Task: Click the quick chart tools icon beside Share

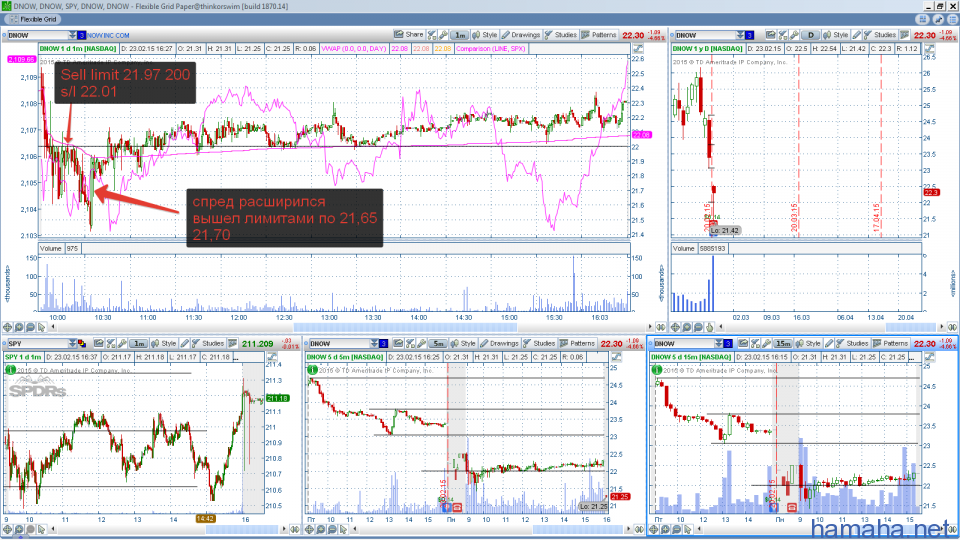Action: click(x=432, y=35)
